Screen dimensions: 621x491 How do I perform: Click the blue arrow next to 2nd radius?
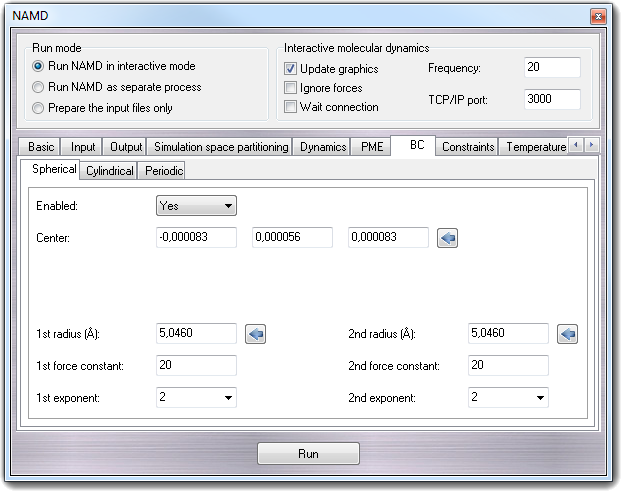point(567,334)
